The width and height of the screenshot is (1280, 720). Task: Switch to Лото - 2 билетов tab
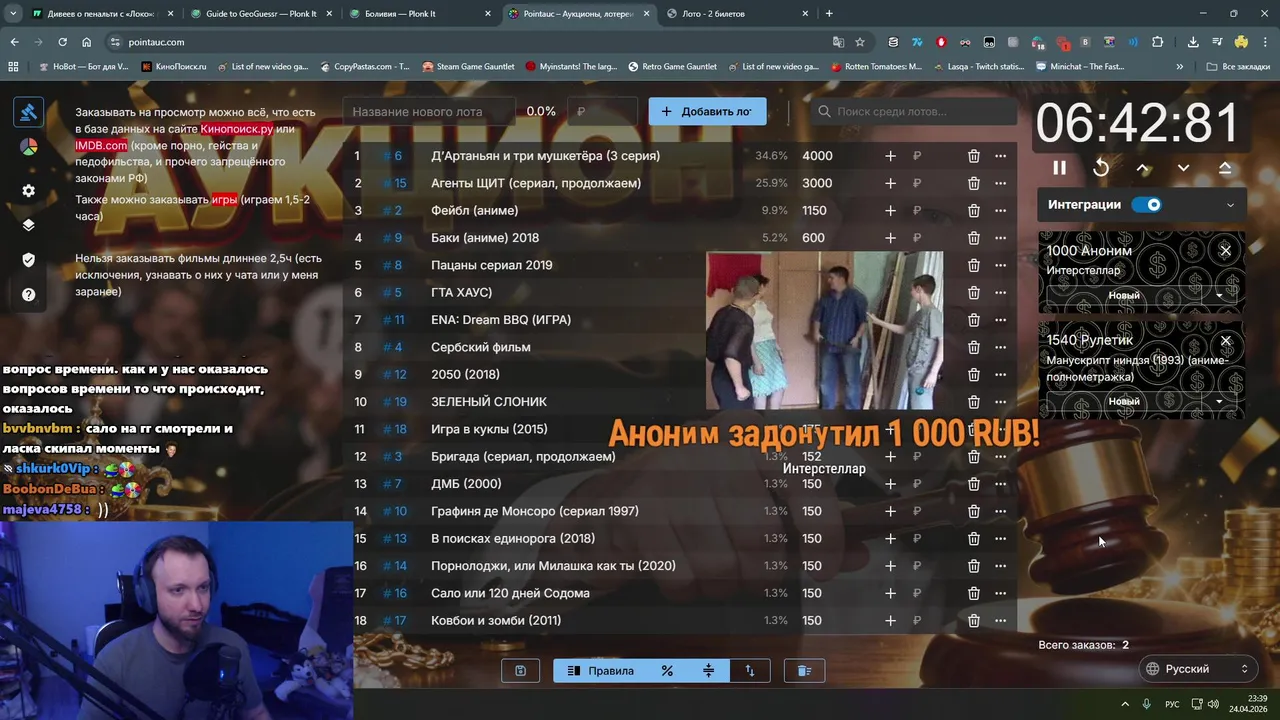pyautogui.click(x=736, y=14)
